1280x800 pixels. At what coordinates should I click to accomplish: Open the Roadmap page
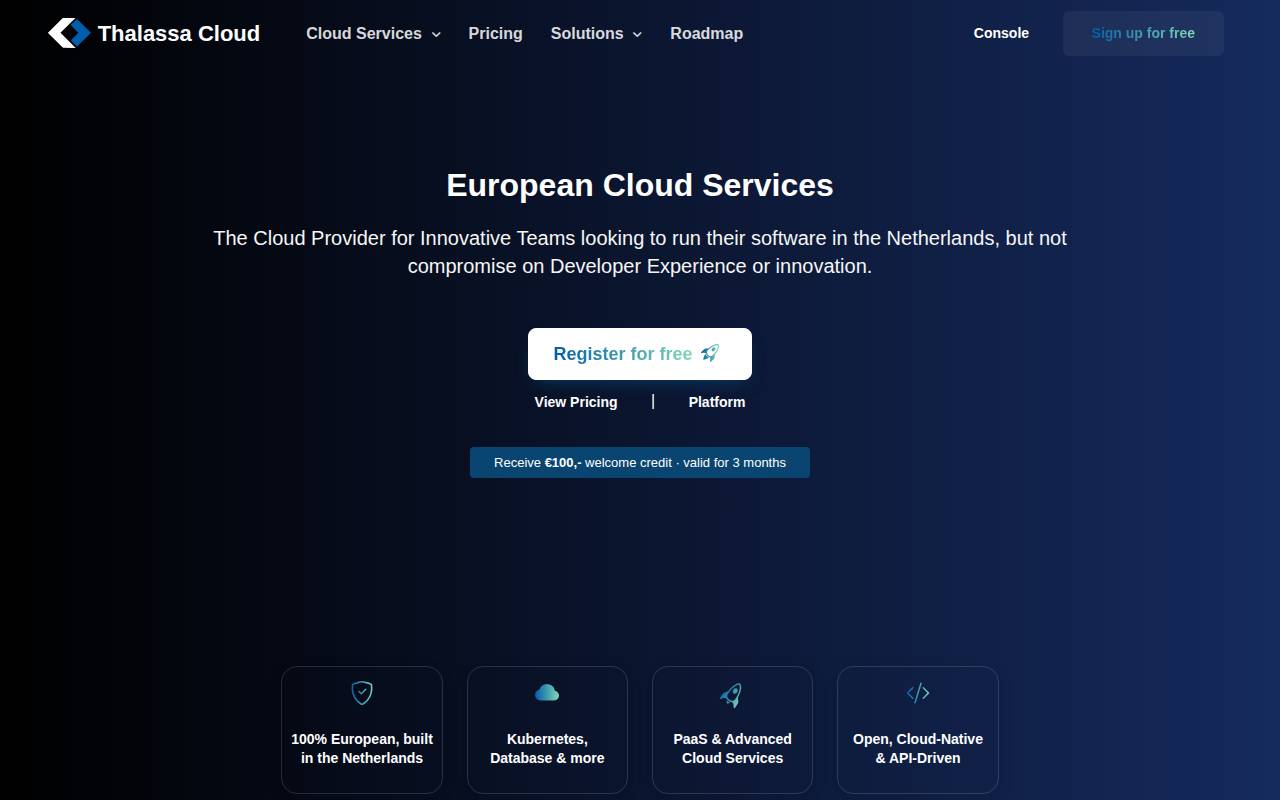(x=706, y=33)
